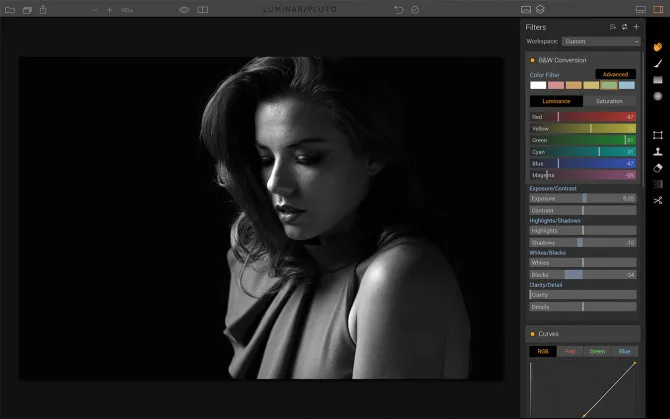The image size is (670, 419).
Task: Select the Brush masking tool
Action: click(x=658, y=63)
